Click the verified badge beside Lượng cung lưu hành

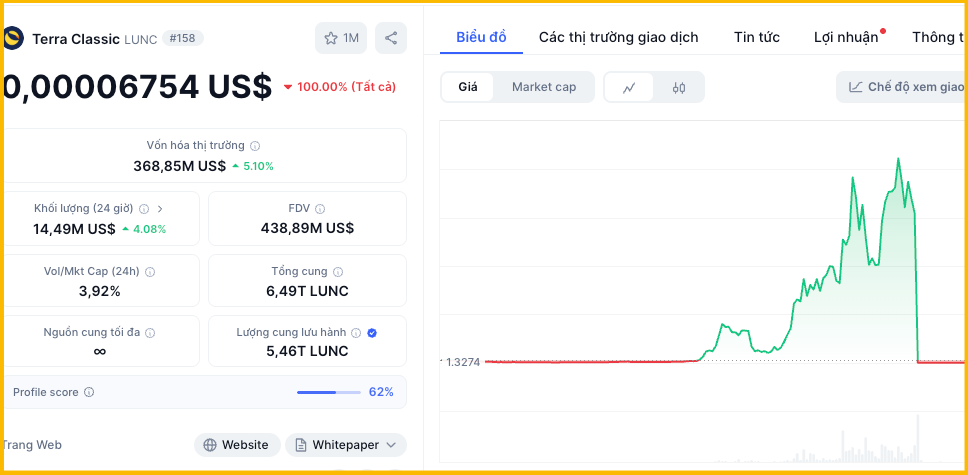(372, 332)
